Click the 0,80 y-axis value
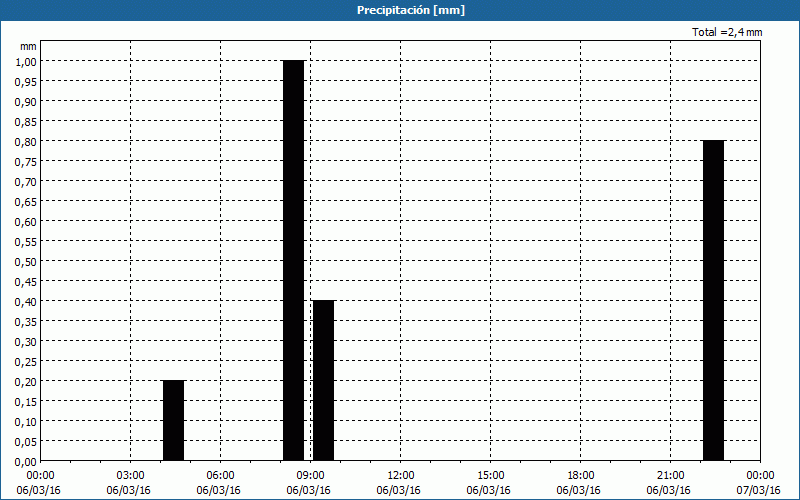 tap(25, 141)
